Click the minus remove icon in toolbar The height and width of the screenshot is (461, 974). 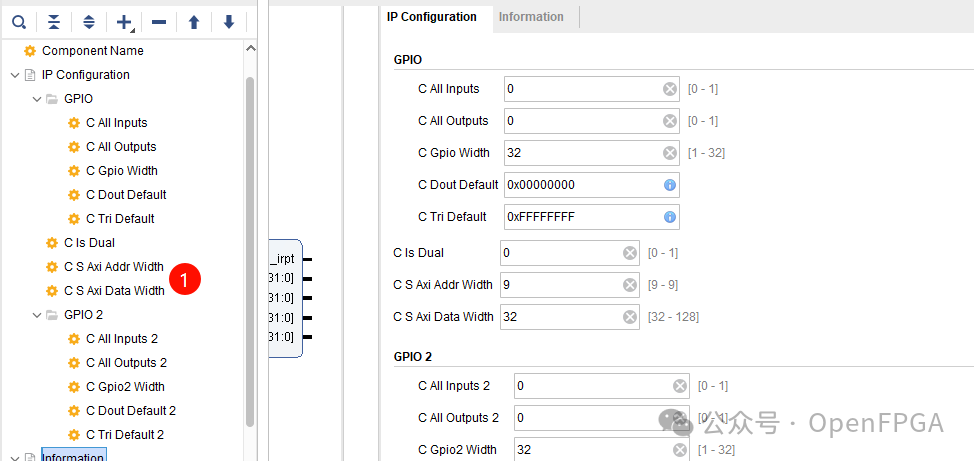(x=159, y=23)
